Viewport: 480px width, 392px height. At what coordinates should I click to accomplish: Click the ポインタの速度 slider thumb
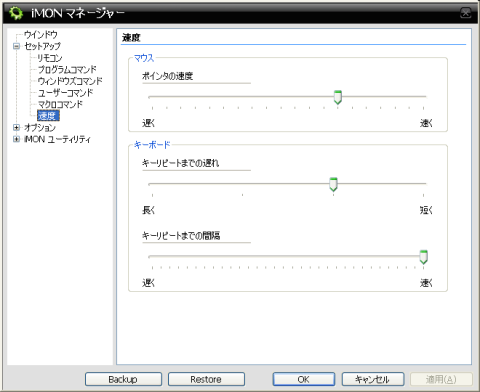338,97
